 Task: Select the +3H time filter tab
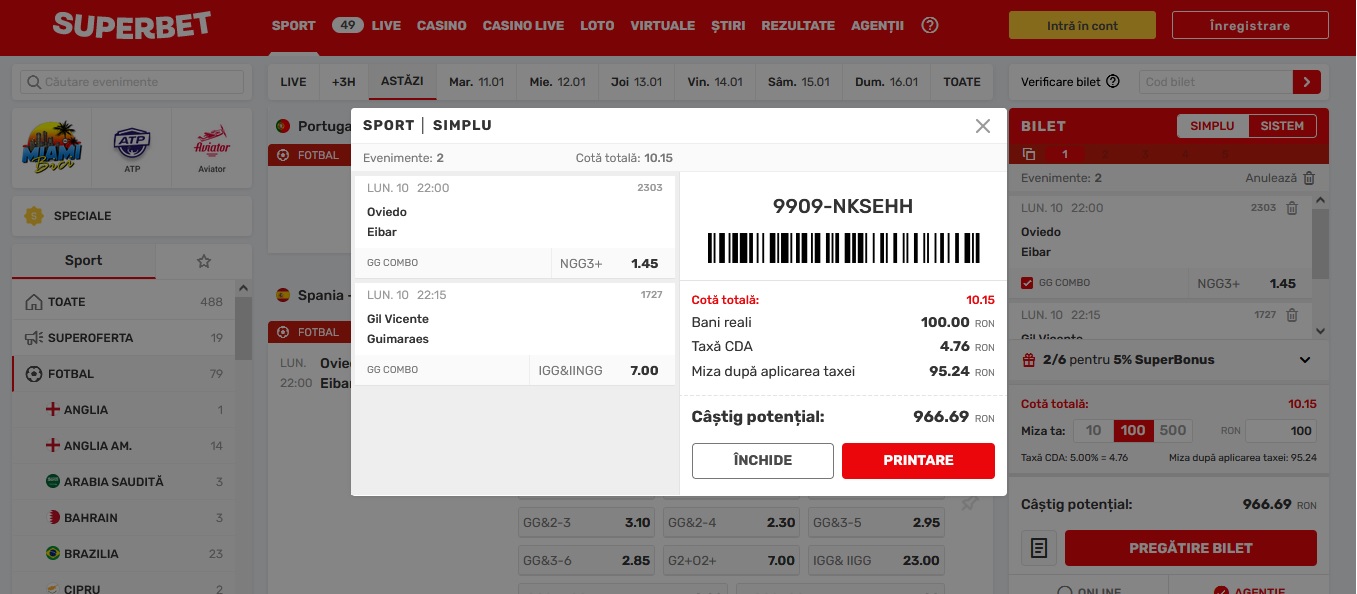tap(343, 82)
